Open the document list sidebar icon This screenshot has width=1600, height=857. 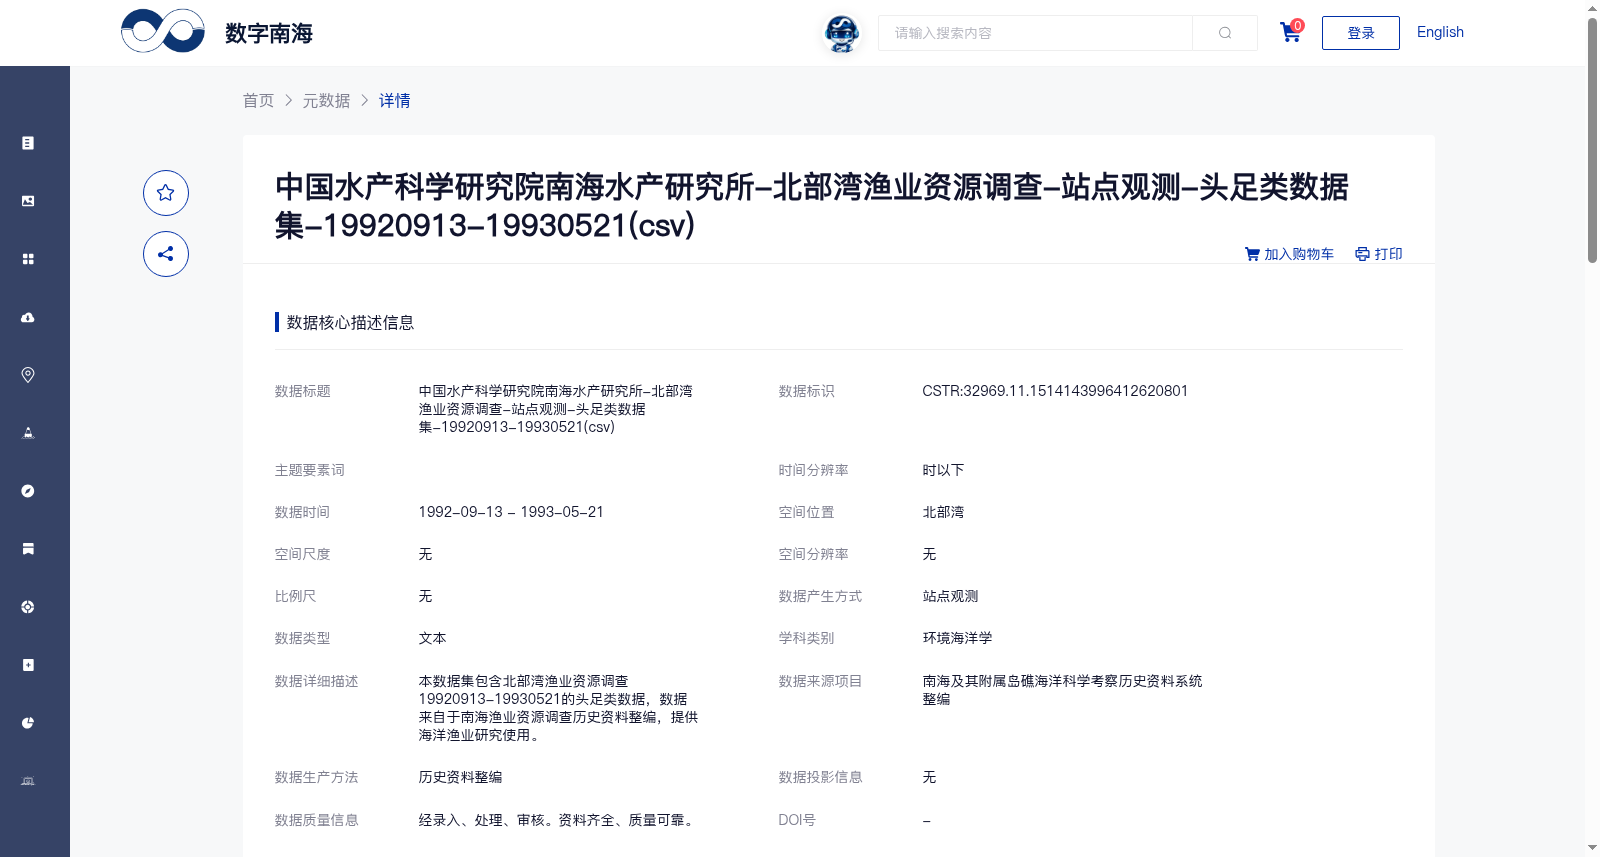28,143
